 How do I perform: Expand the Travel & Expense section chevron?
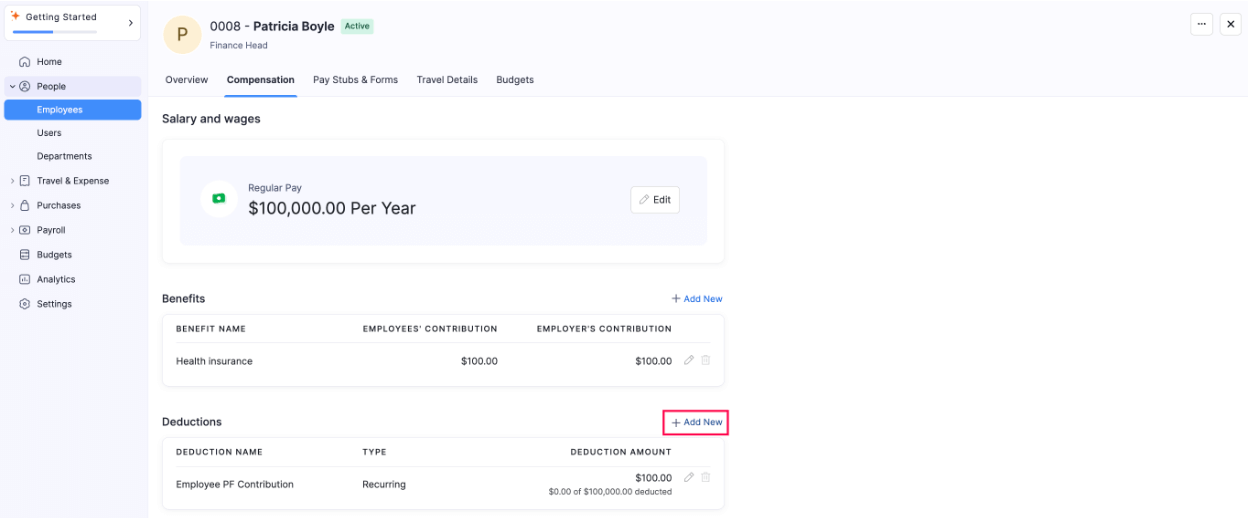pos(12,181)
